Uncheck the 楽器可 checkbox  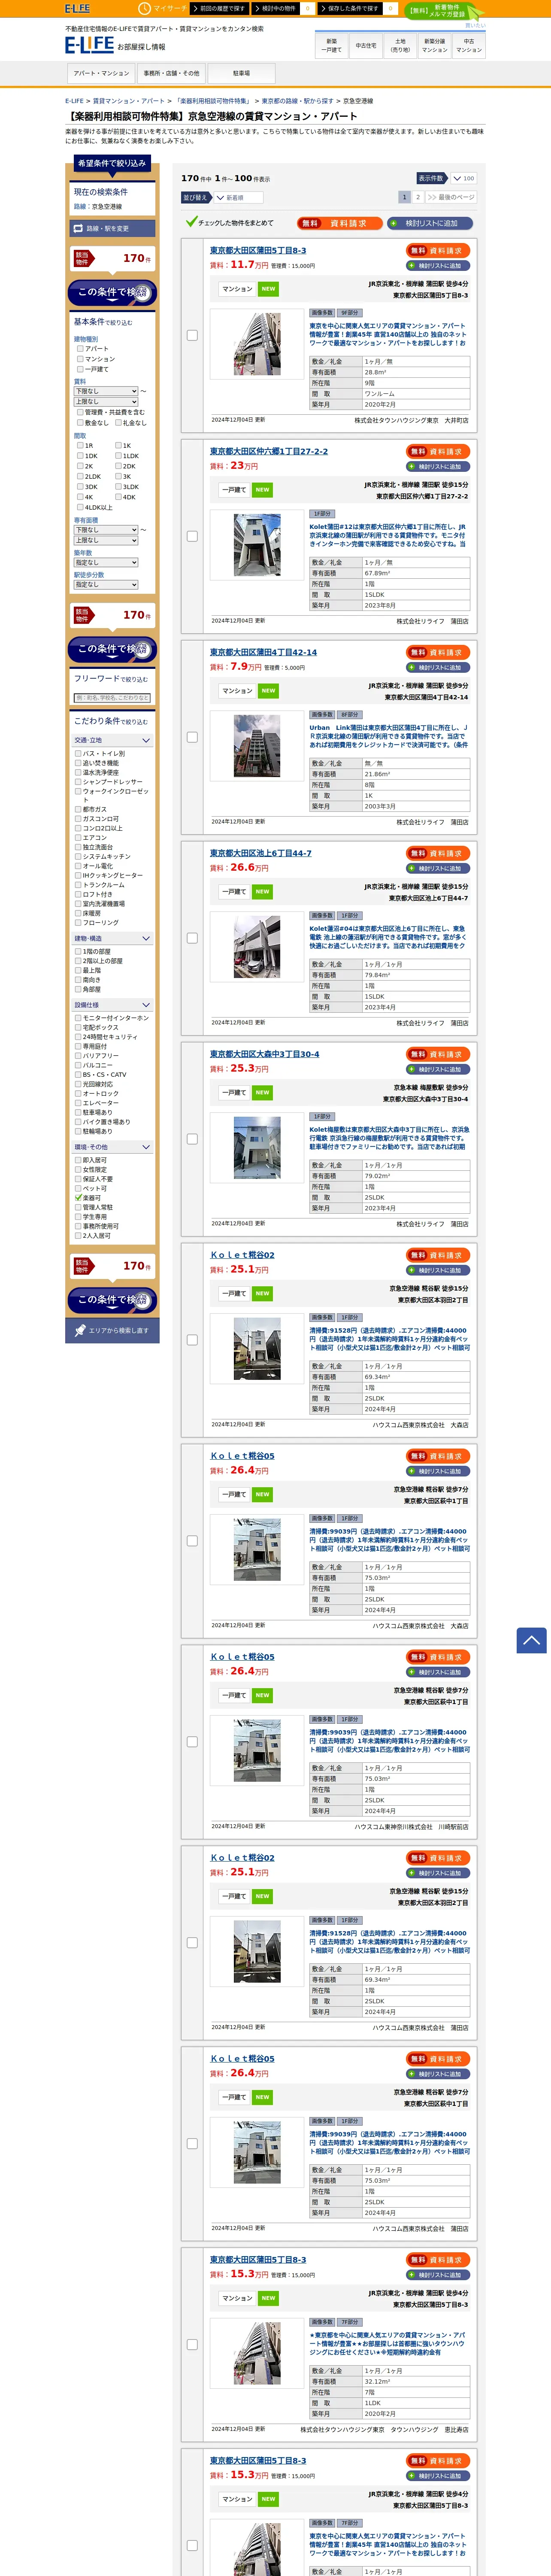(x=78, y=1197)
